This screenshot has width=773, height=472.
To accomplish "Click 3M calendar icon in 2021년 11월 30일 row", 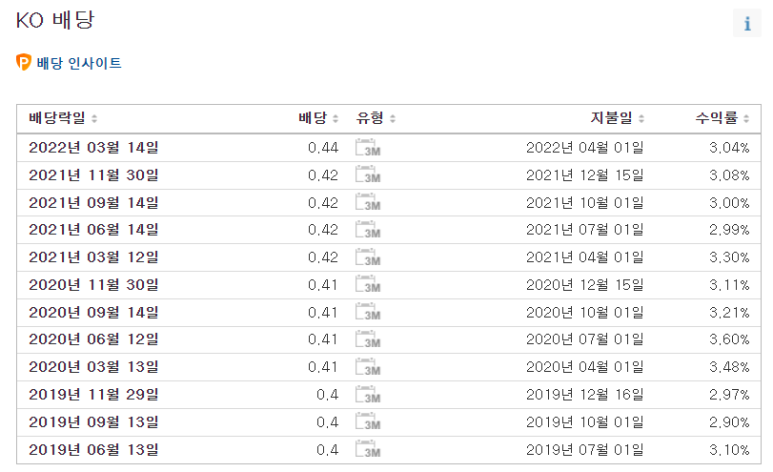I will coord(368,175).
